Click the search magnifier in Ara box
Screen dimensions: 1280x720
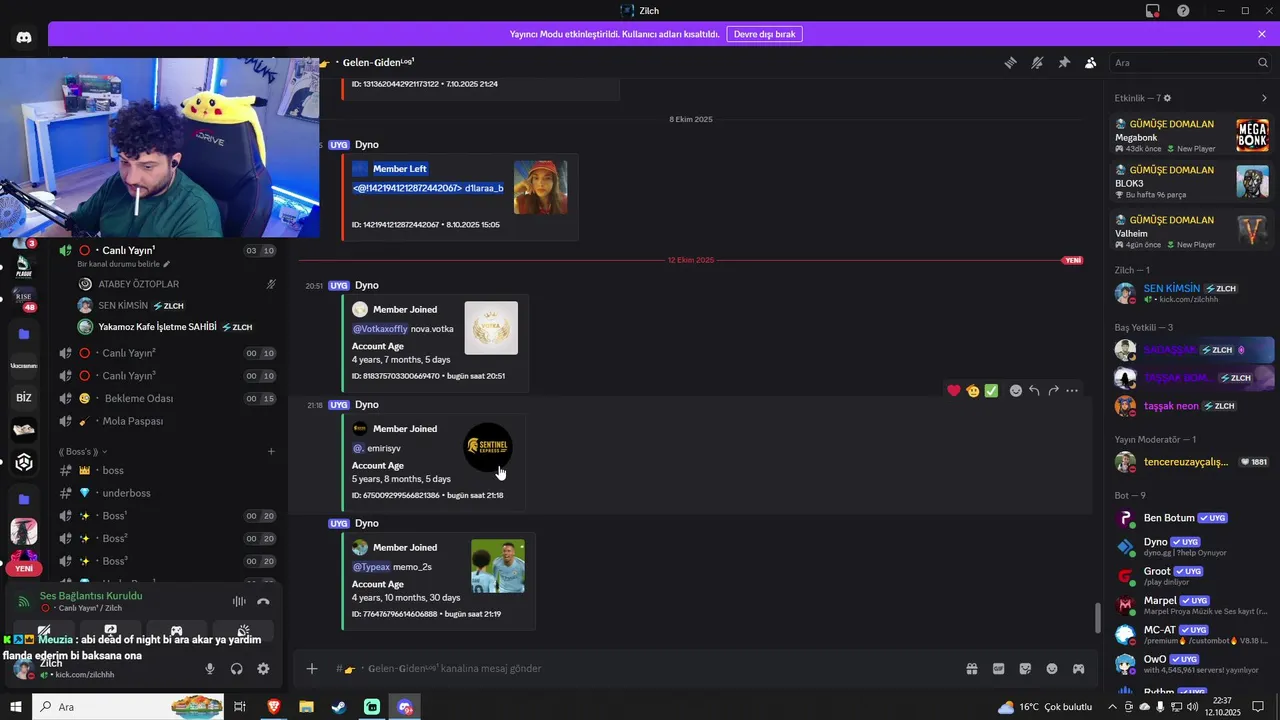click(1263, 62)
